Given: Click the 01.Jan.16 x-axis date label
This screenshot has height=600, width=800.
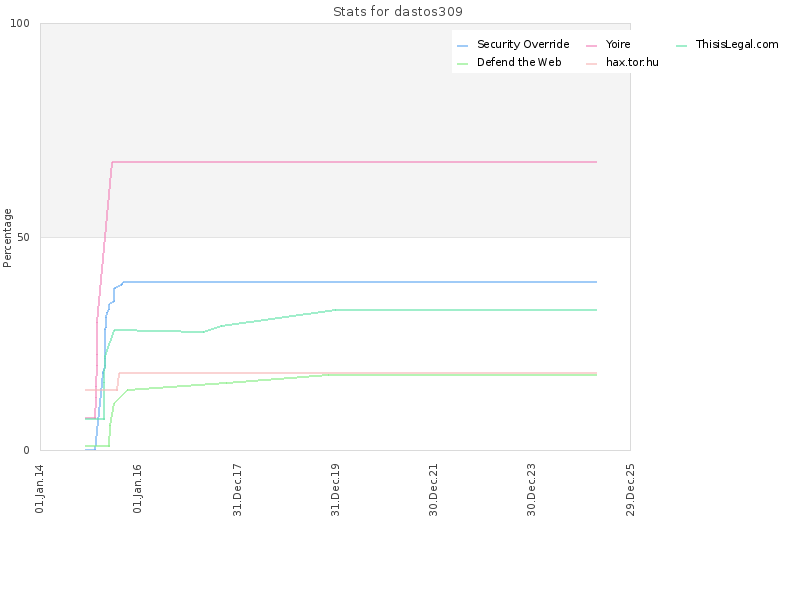Looking at the screenshot, I should click(139, 488).
